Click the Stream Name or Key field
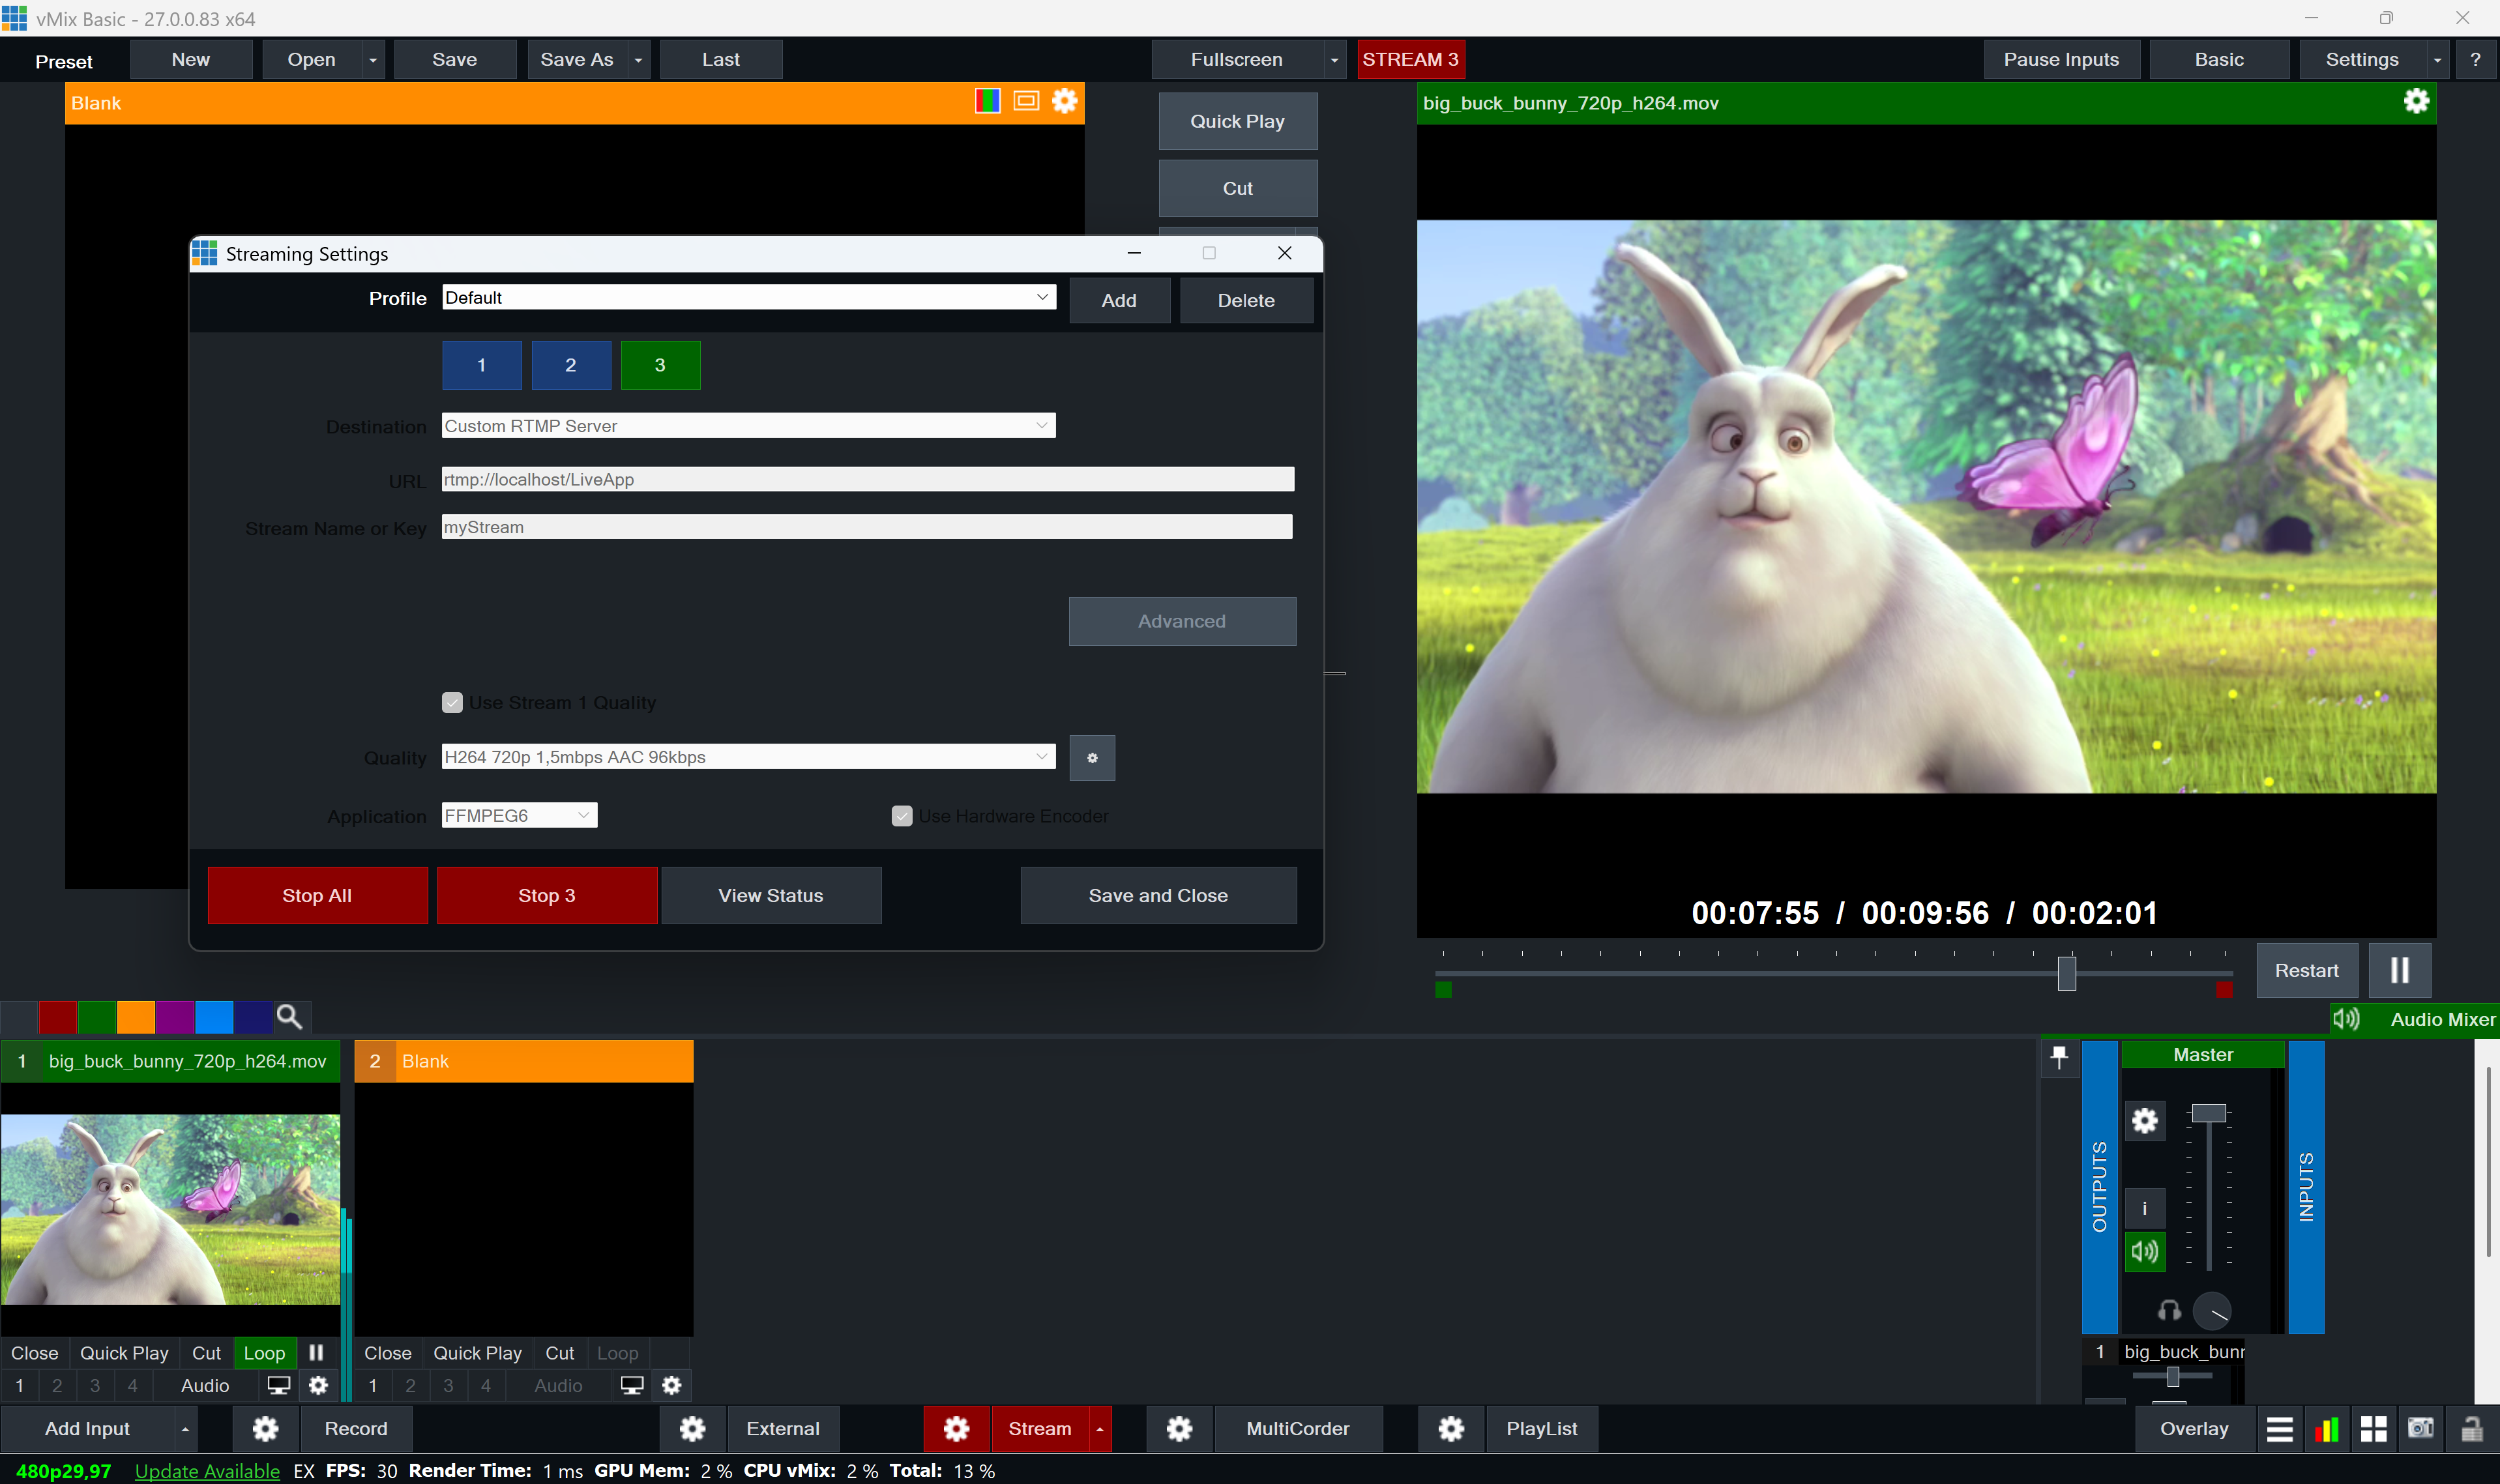The height and width of the screenshot is (1484, 2500). pyautogui.click(x=867, y=527)
